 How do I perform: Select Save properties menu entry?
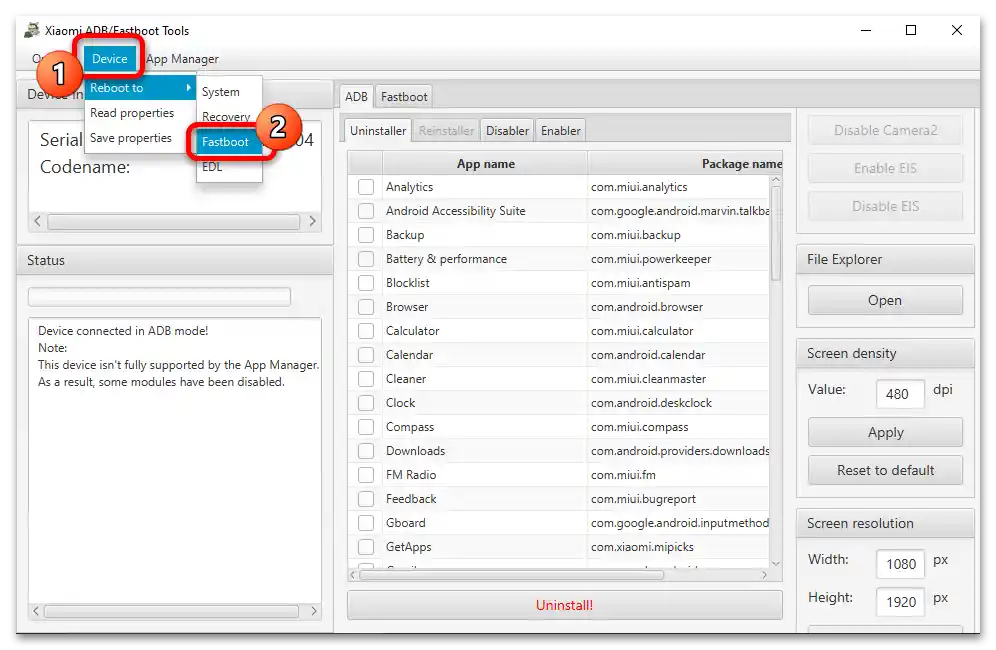click(130, 138)
